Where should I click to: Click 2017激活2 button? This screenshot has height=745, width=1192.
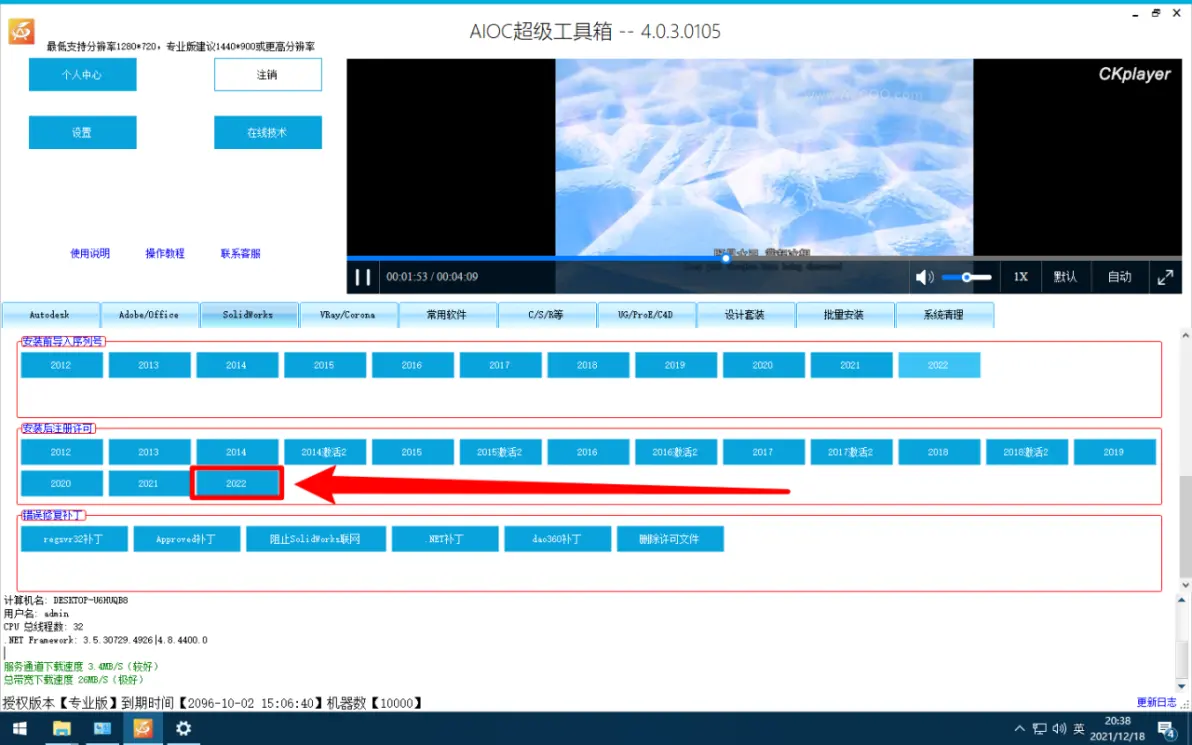(851, 452)
